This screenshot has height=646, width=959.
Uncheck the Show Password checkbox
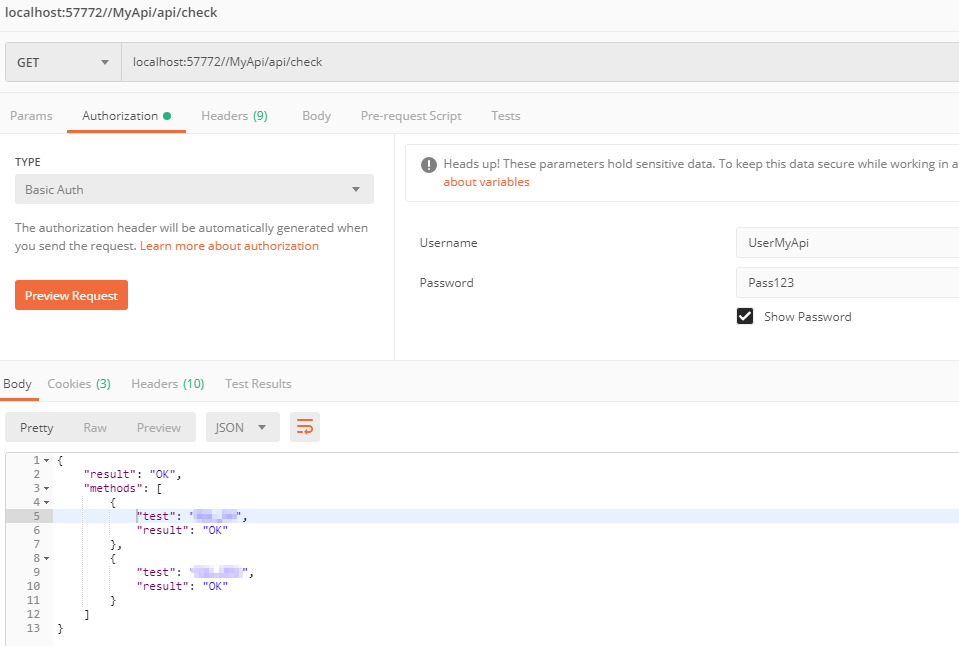click(x=745, y=316)
